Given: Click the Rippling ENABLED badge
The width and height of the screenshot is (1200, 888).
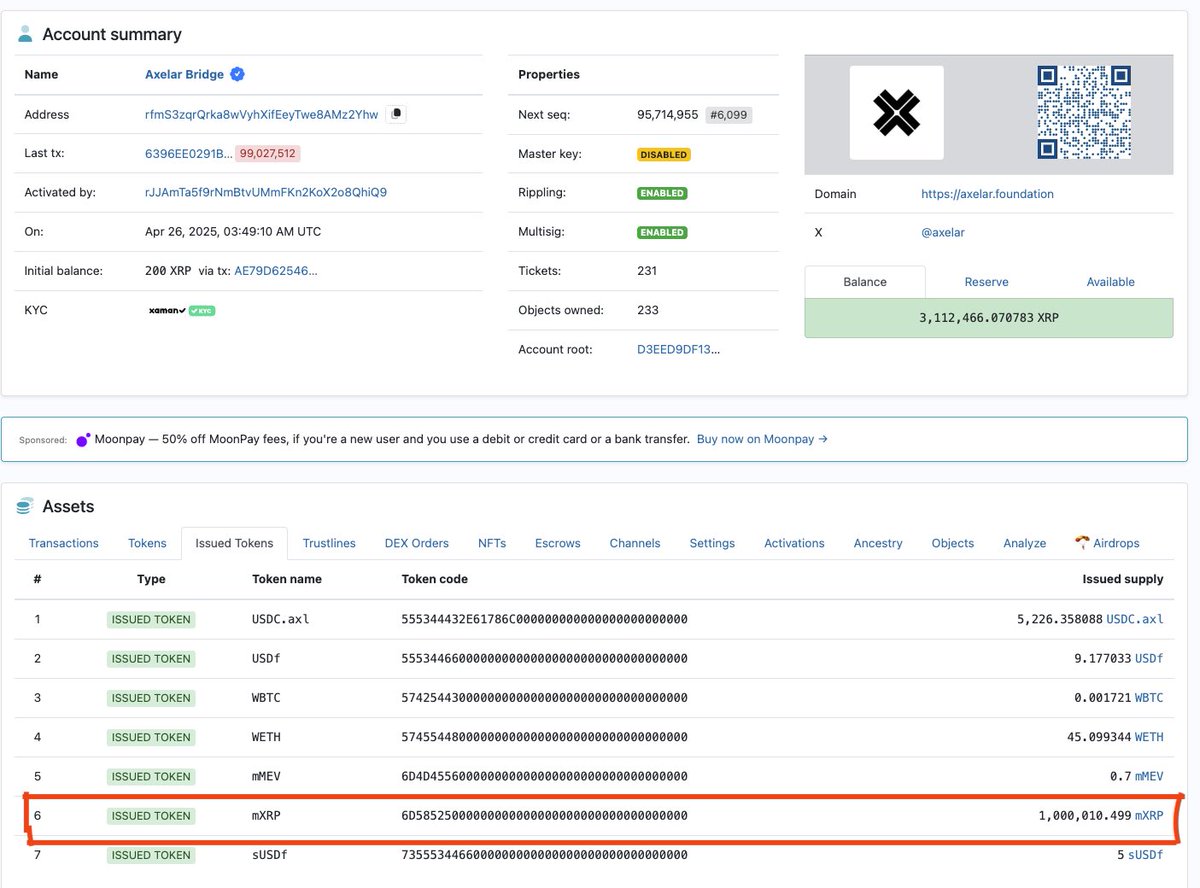Looking at the screenshot, I should pyautogui.click(x=662, y=193).
